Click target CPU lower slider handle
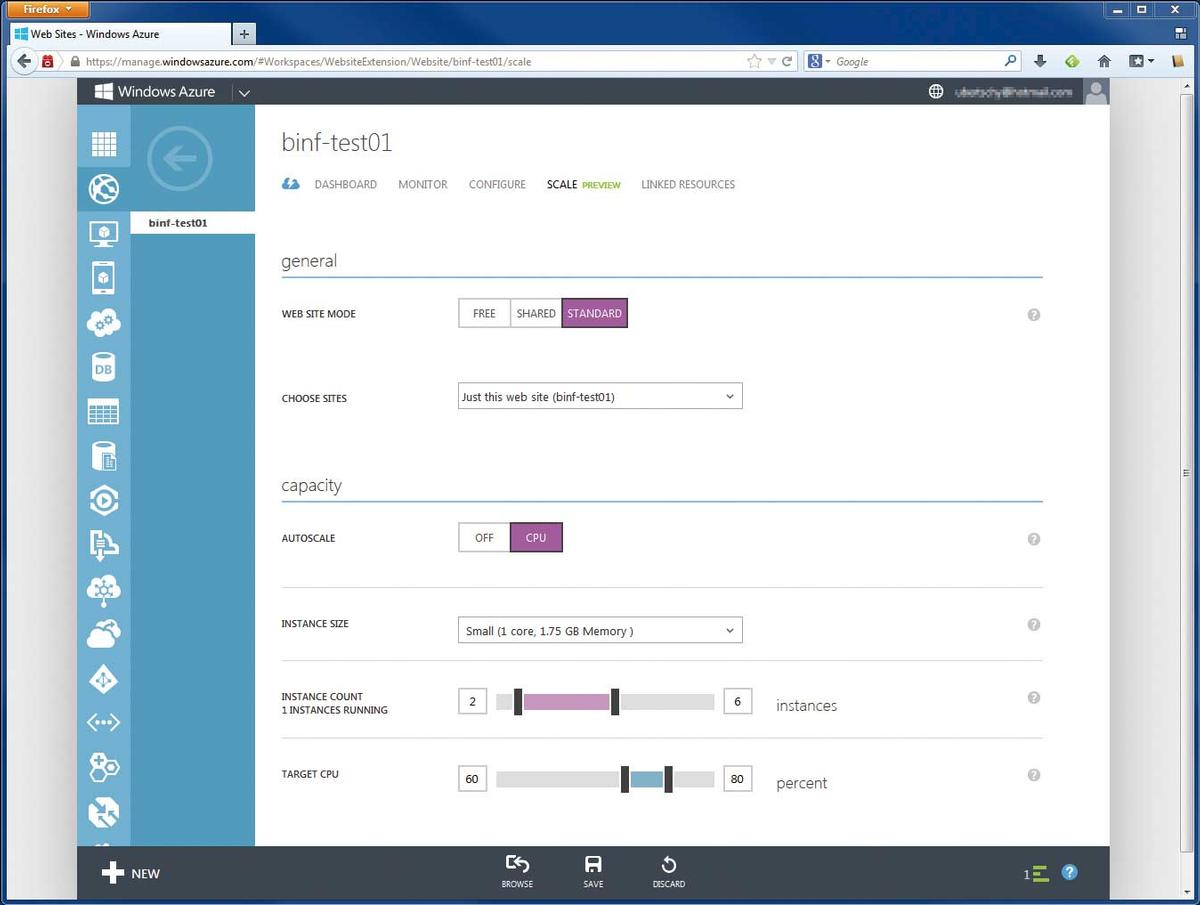The height and width of the screenshot is (905, 1200). pyautogui.click(x=625, y=779)
